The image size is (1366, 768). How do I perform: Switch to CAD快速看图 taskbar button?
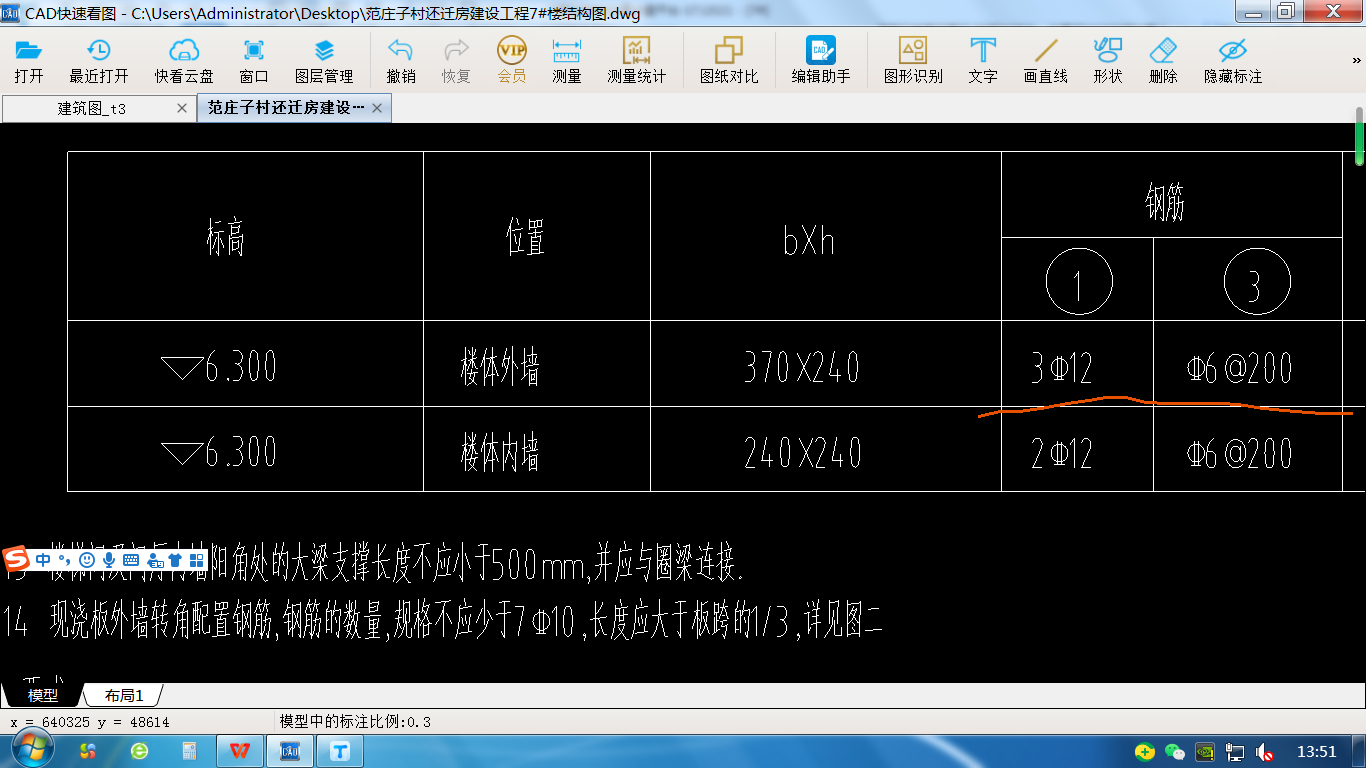(x=291, y=750)
